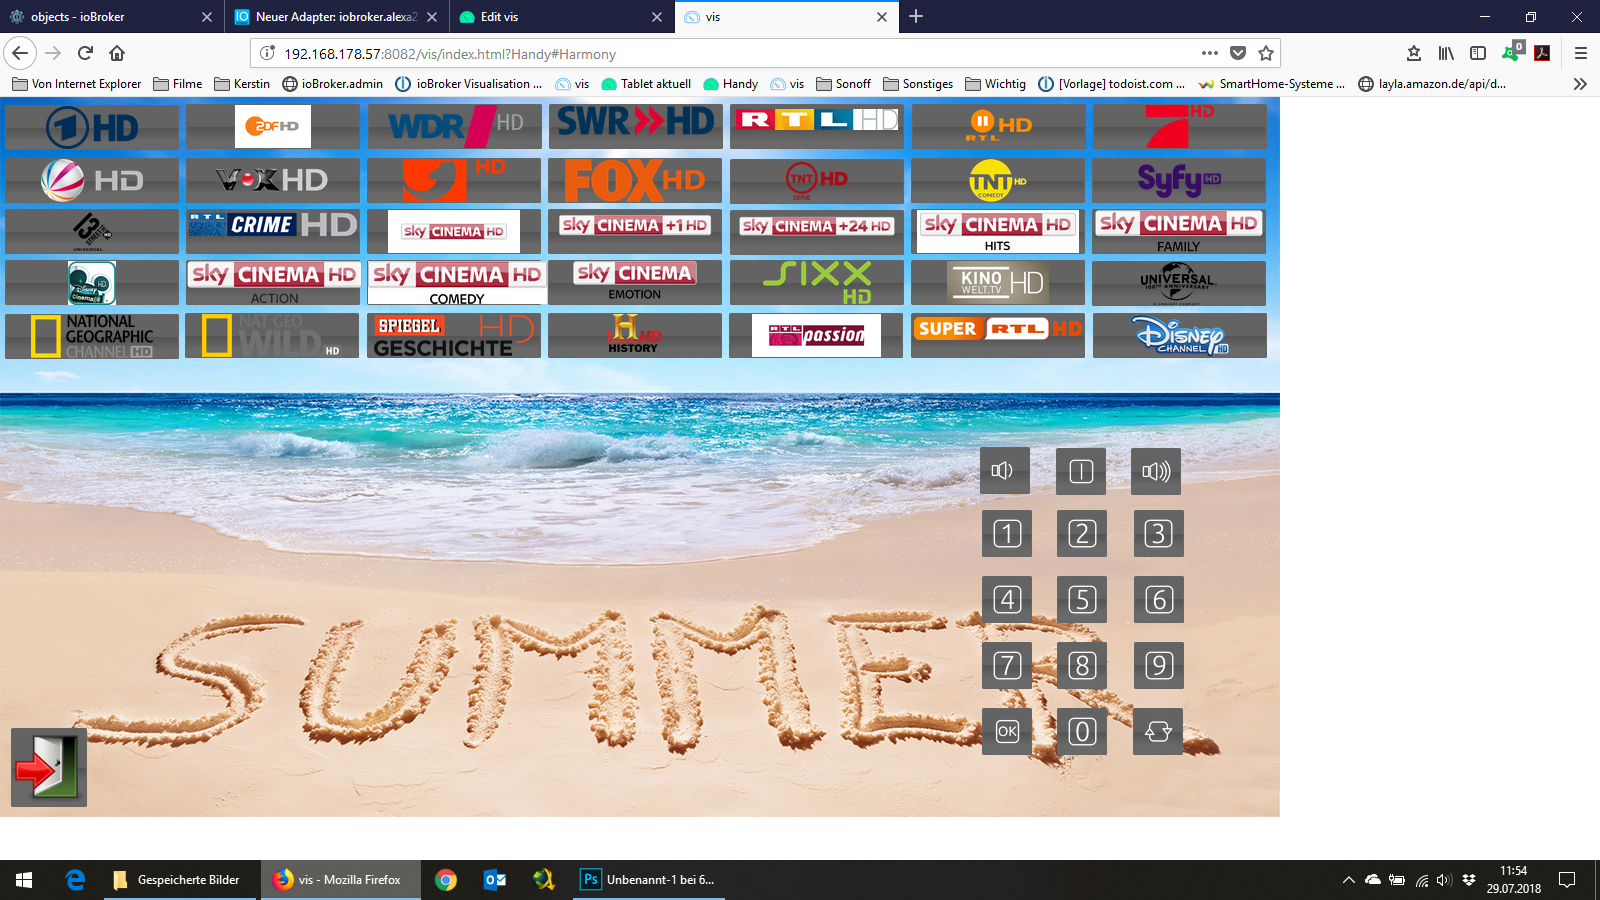1600x900 pixels.
Task: Open the FOX HD channel
Action: click(635, 180)
